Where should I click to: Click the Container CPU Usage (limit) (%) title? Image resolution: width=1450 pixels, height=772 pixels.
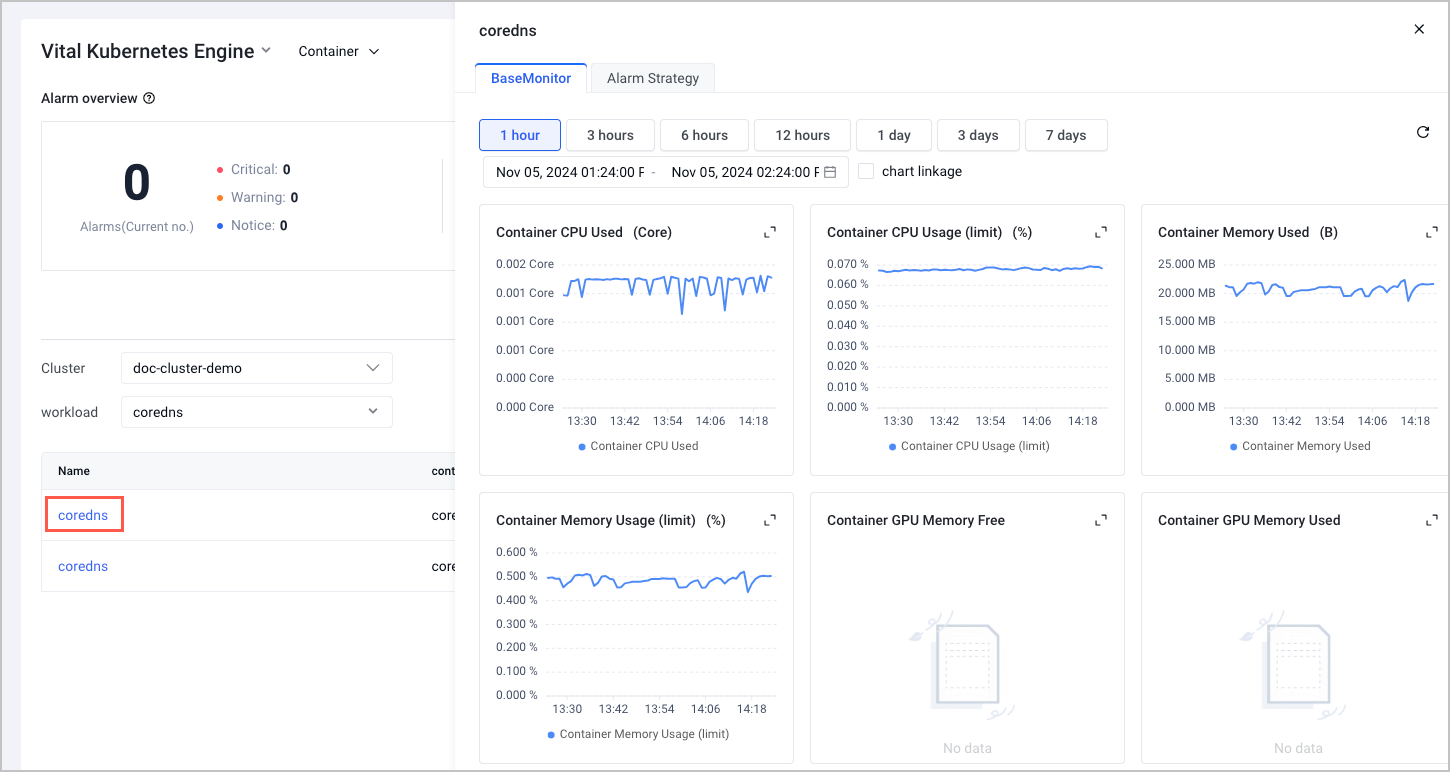(930, 232)
